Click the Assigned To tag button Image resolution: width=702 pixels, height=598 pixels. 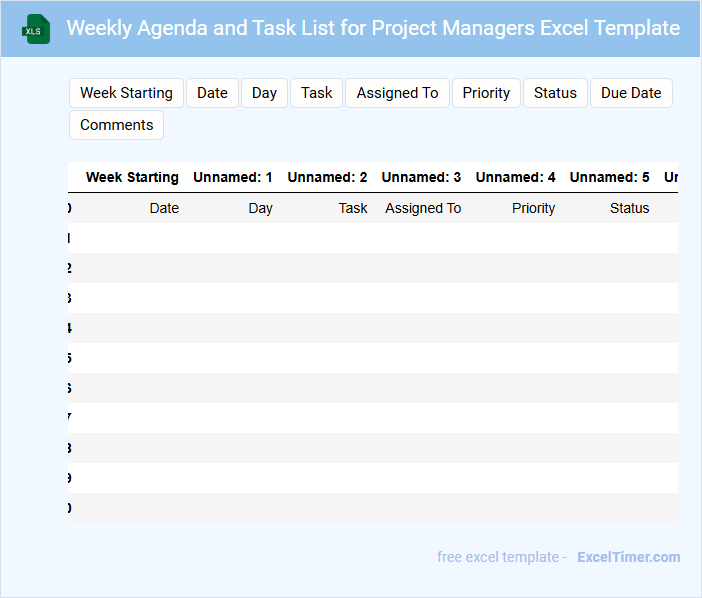[397, 93]
